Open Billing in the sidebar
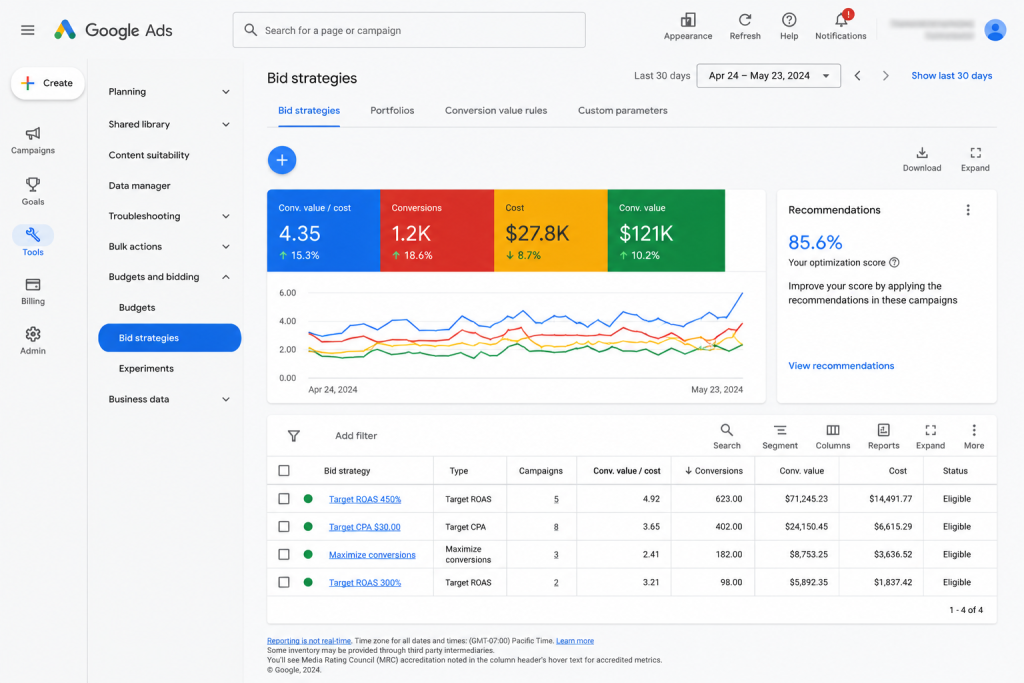Screen dimensions: 1024x683 coord(33,291)
